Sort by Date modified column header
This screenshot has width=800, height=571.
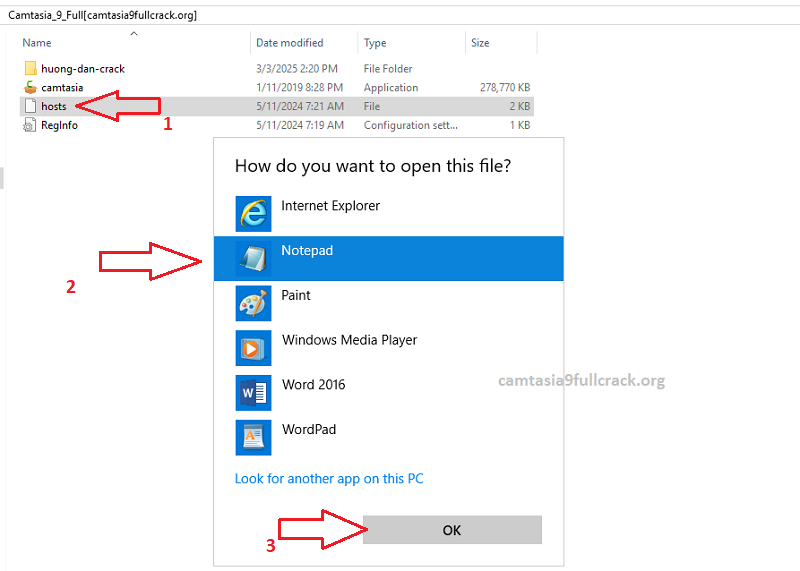[290, 43]
